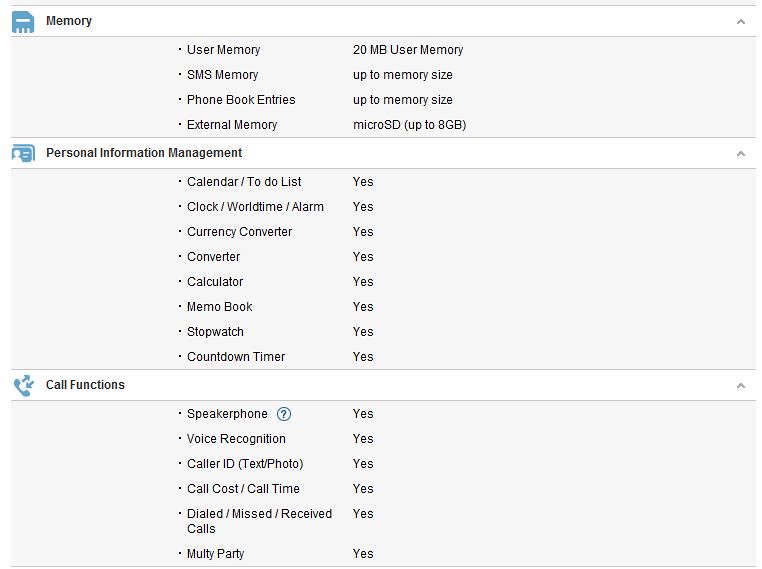Click the Clock / Worldtime / Alarm label
The width and height of the screenshot is (762, 569).
pyautogui.click(x=255, y=207)
